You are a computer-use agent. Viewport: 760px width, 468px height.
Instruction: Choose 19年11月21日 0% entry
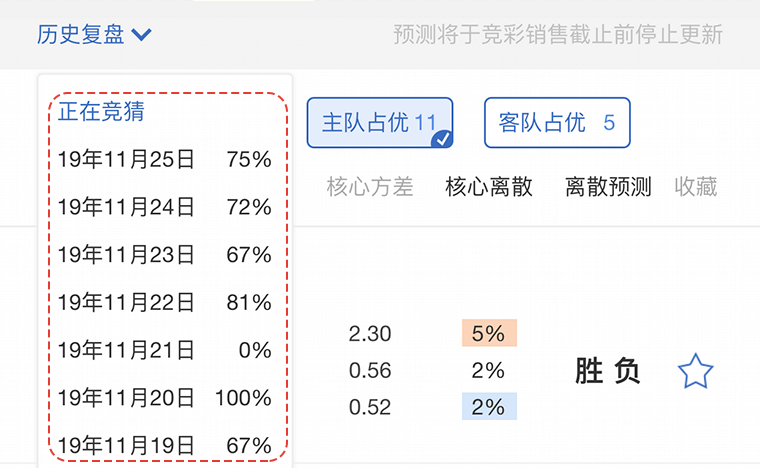(x=165, y=350)
